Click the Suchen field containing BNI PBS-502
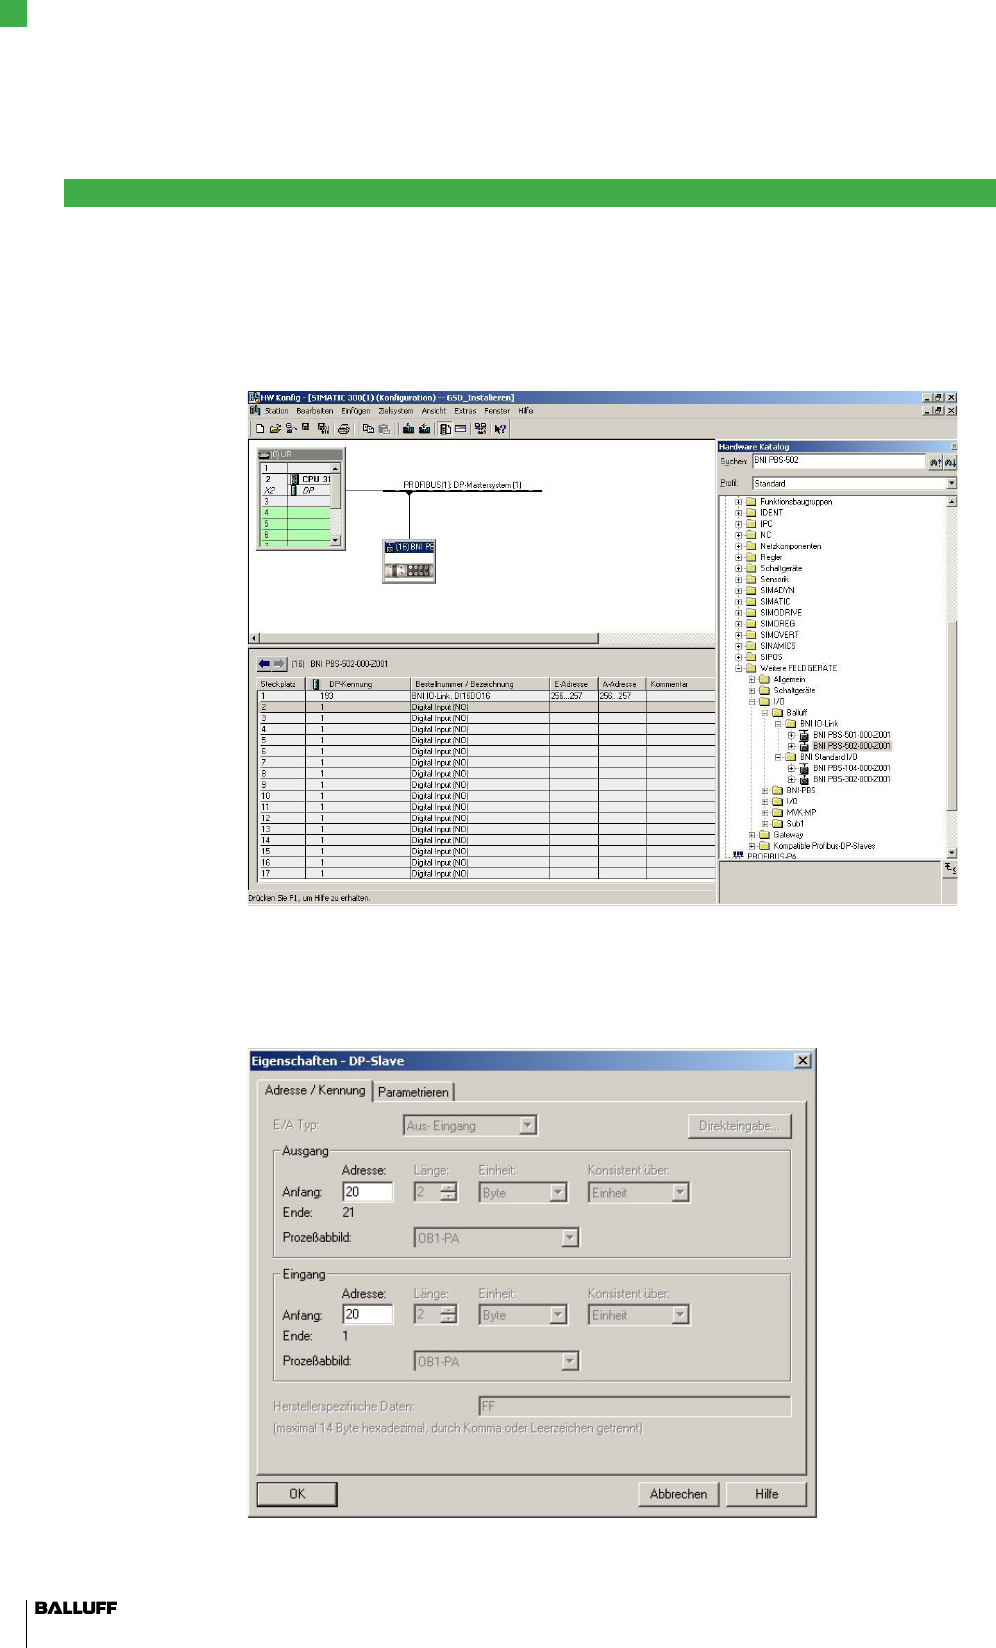This screenshot has width=996, height=1648. [839, 461]
